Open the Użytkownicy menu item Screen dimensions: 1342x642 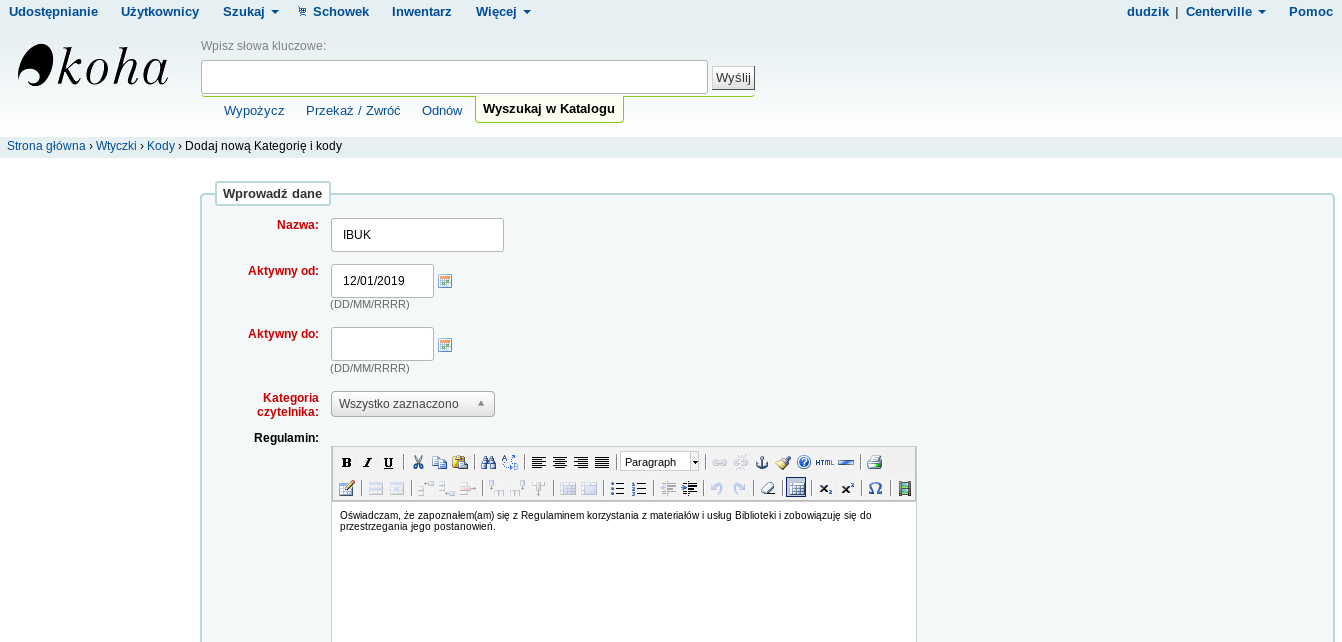160,12
